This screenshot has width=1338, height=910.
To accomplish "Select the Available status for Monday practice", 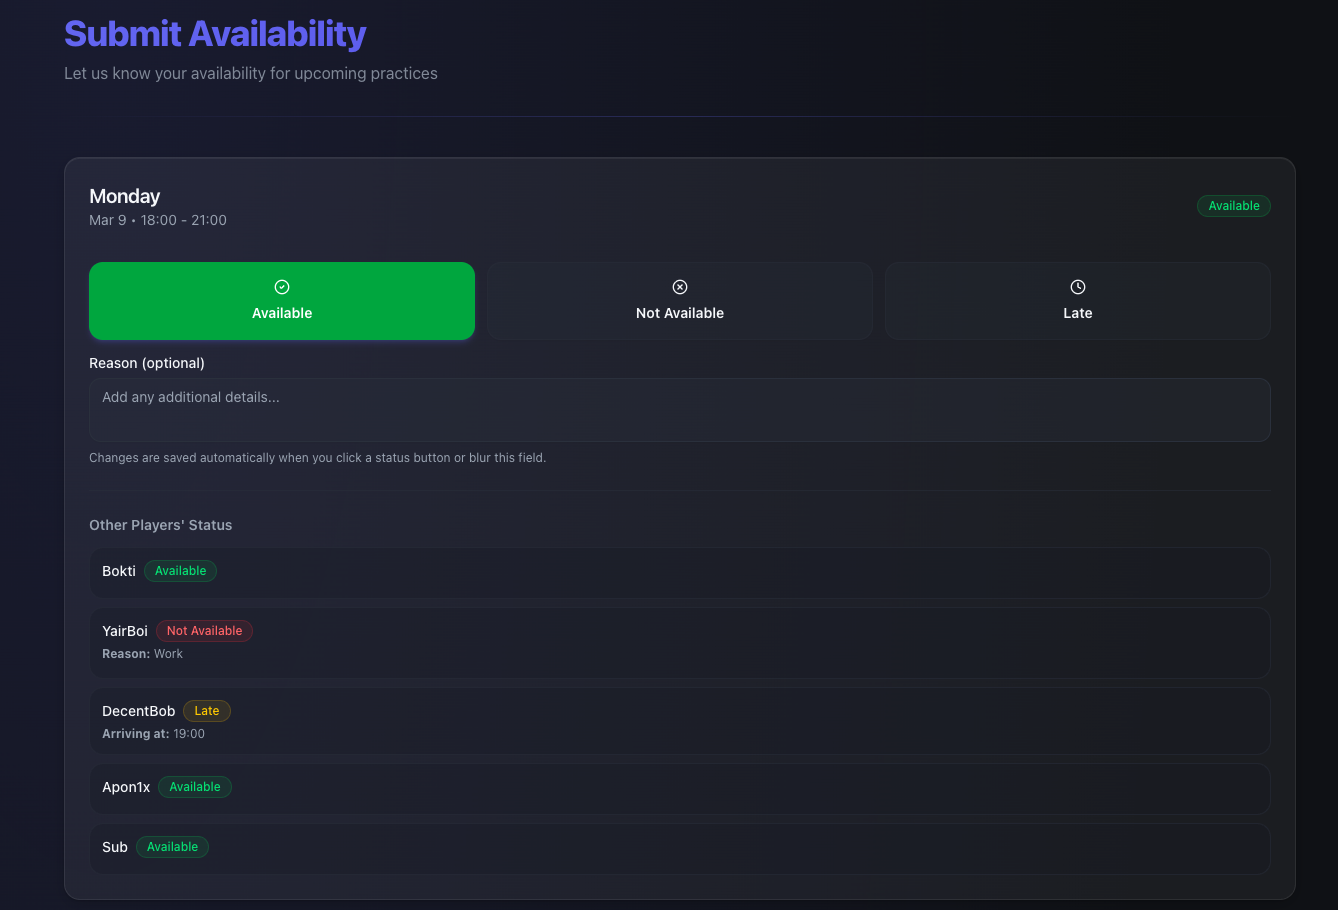I will tap(281, 301).
